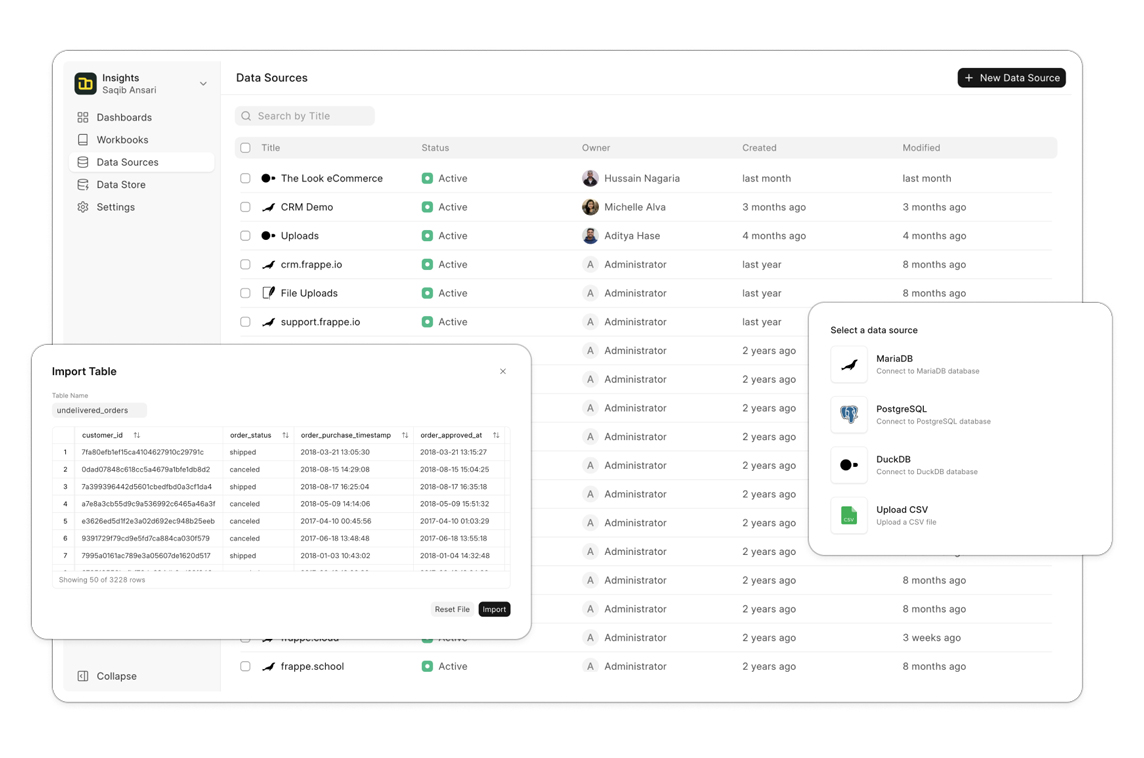
Task: Check the select-all checkbox in table header
Action: coord(245,148)
